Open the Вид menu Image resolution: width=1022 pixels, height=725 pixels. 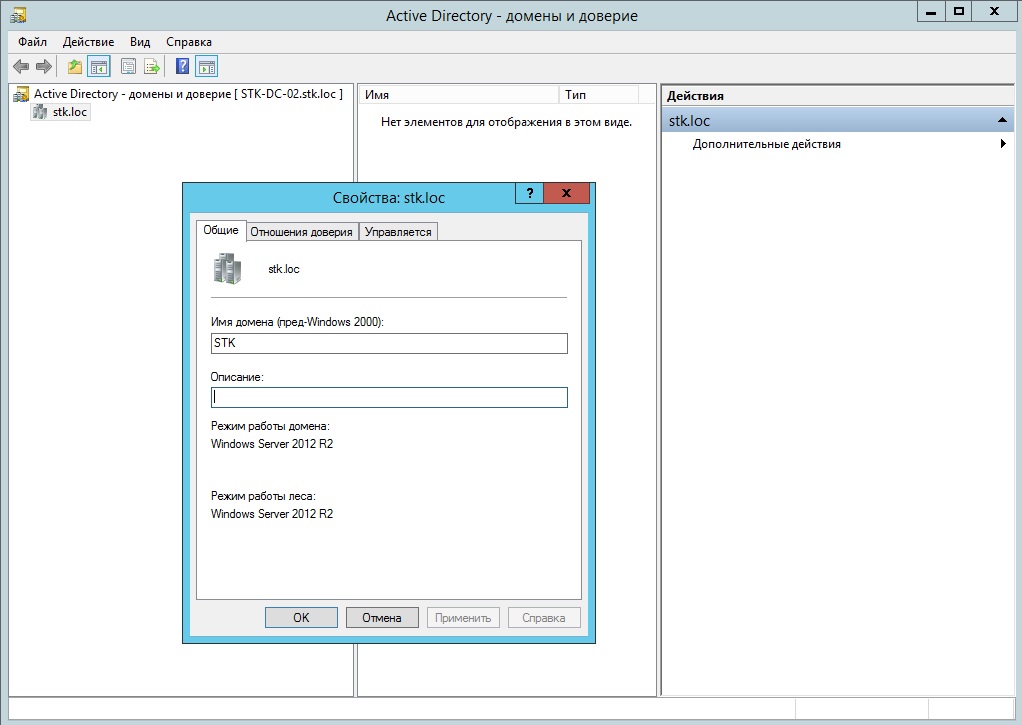140,42
